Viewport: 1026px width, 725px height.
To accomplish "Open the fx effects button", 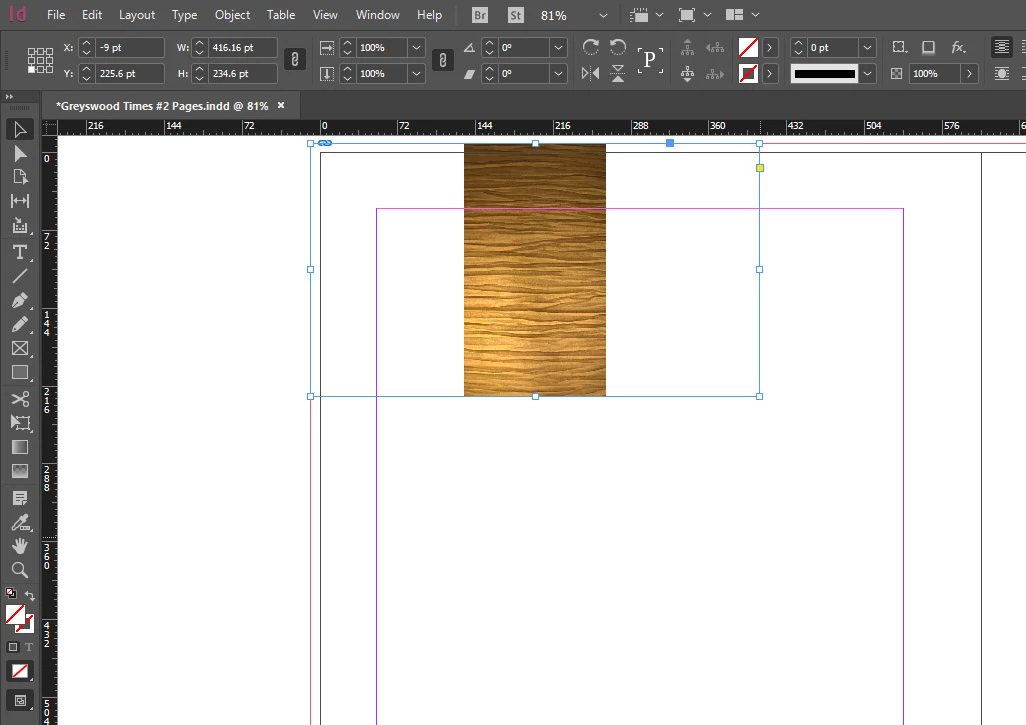I will pos(958,47).
